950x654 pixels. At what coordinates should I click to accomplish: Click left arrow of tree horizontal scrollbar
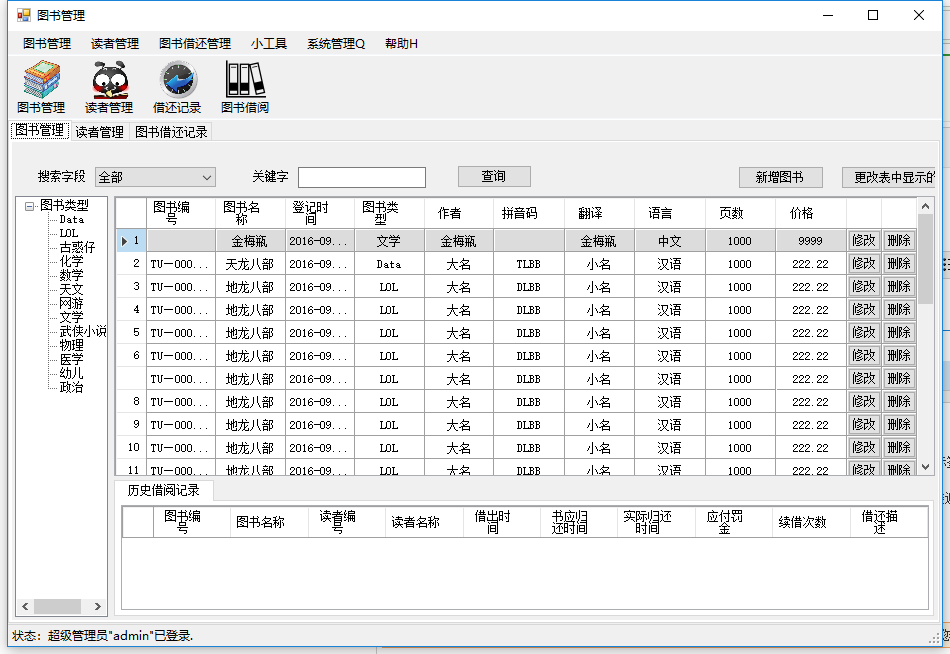click(25, 606)
